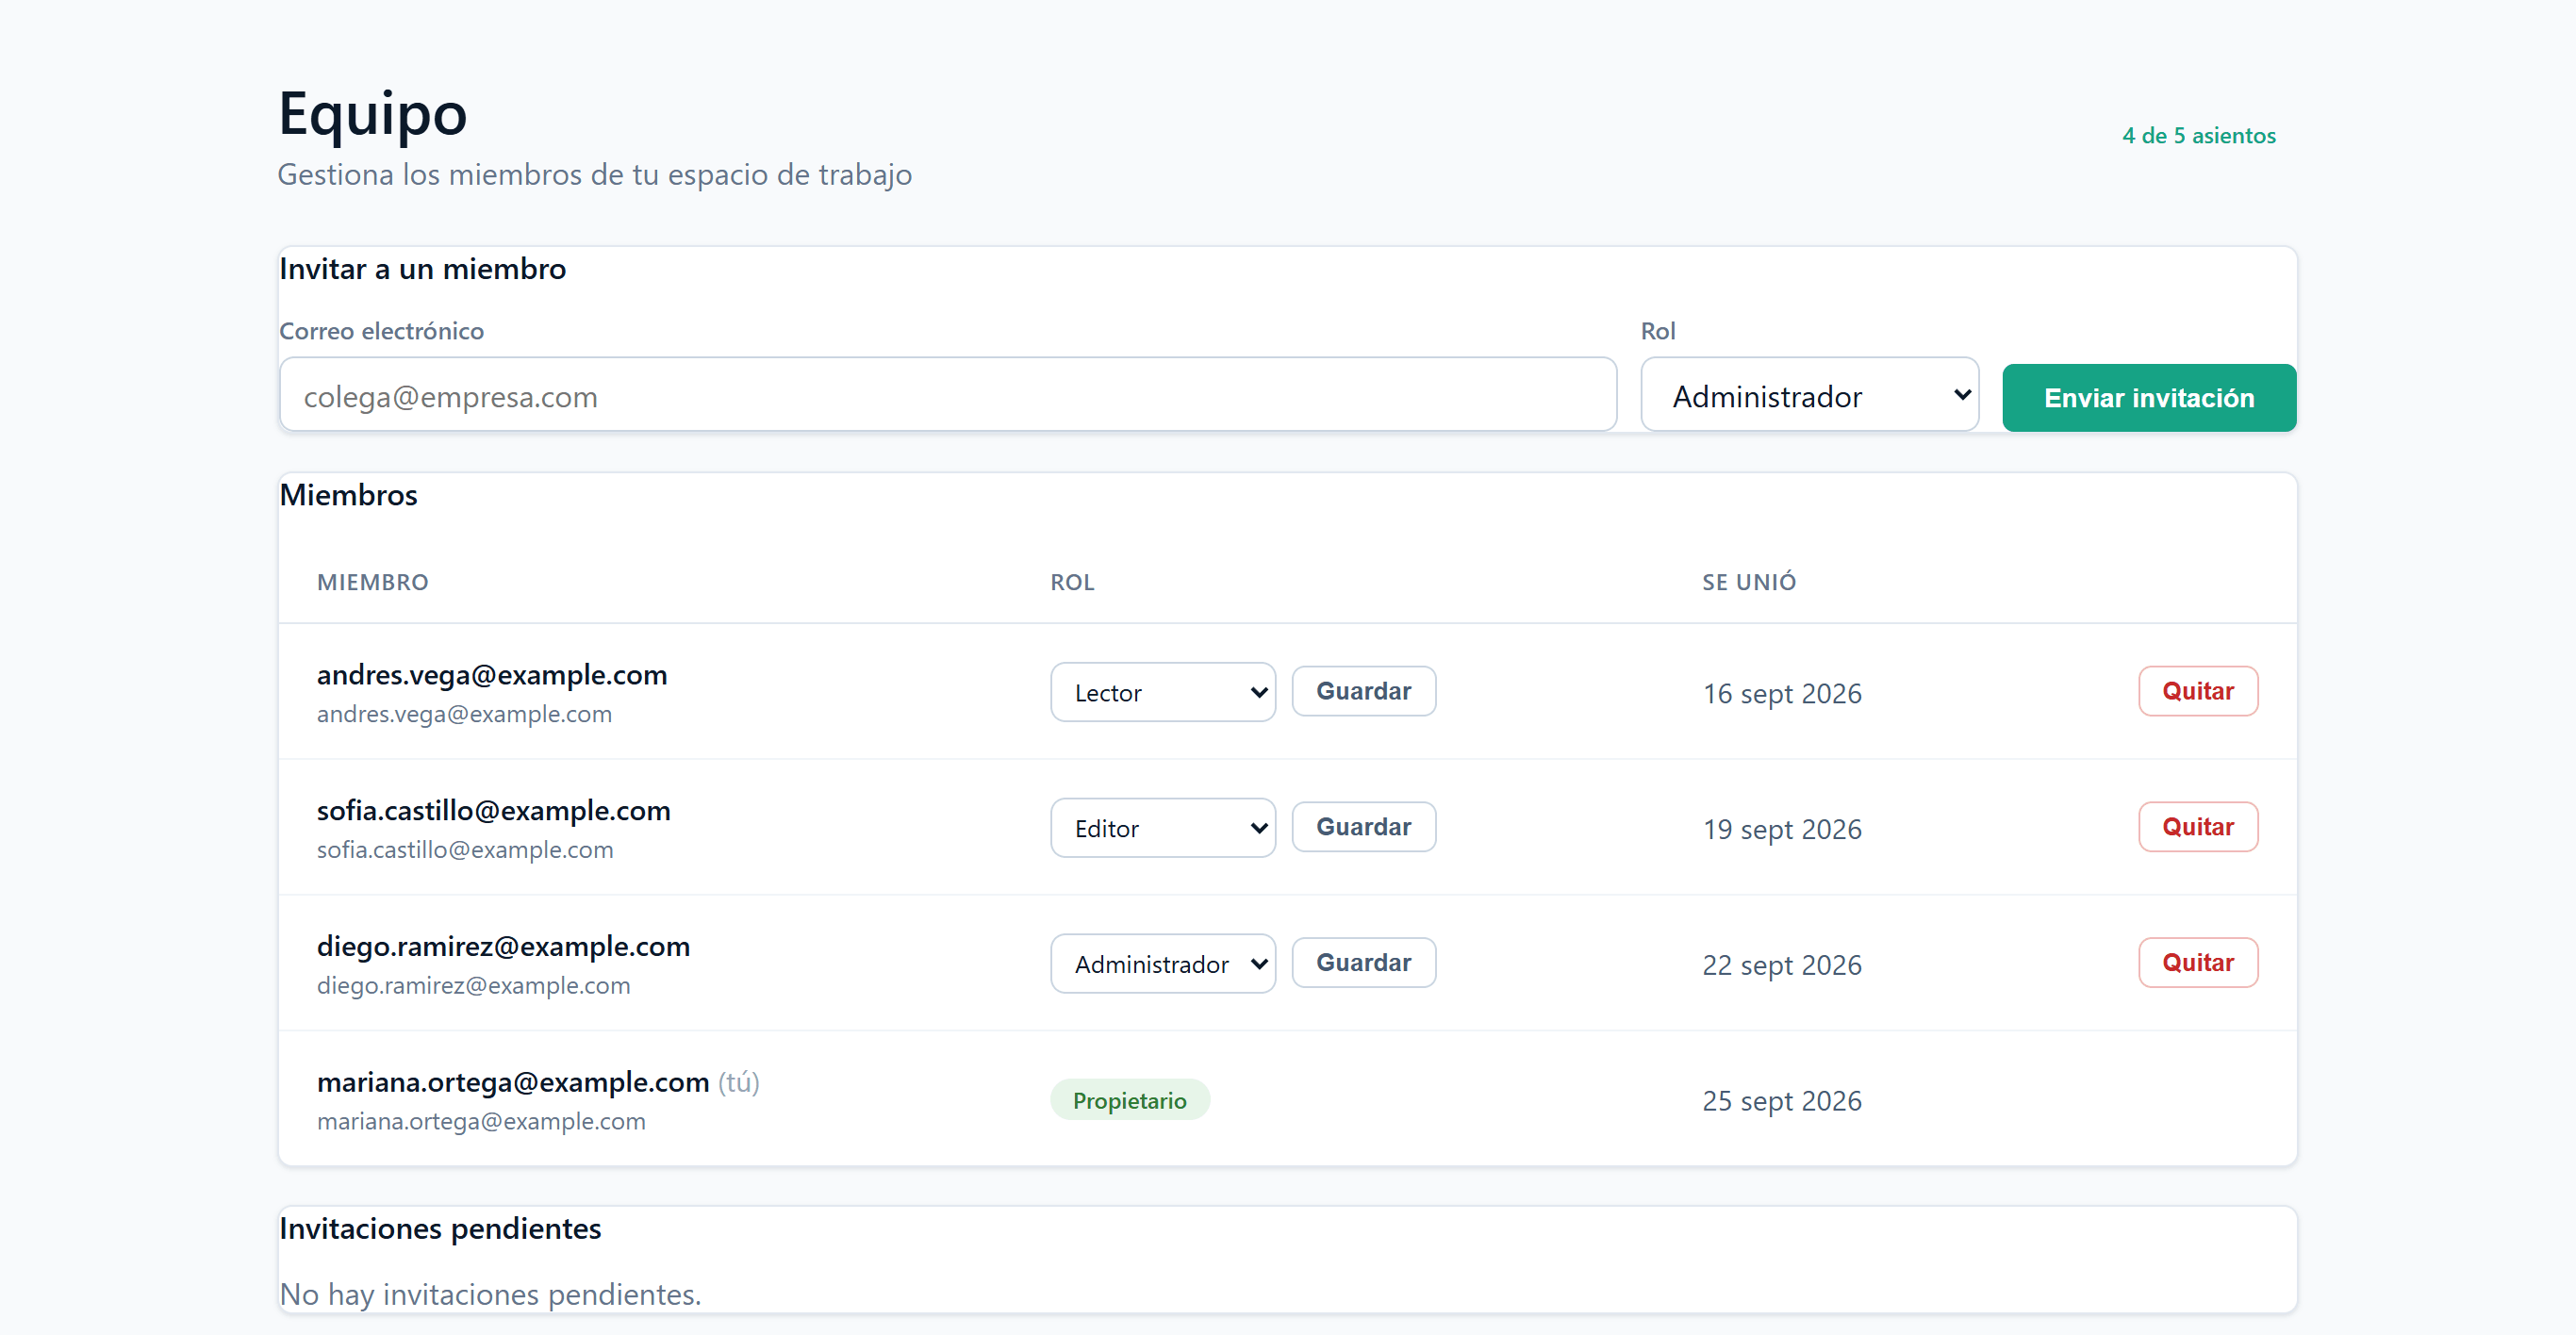This screenshot has width=2576, height=1335.
Task: Remove diego.ramirez with the Quitar button
Action: (x=2197, y=963)
